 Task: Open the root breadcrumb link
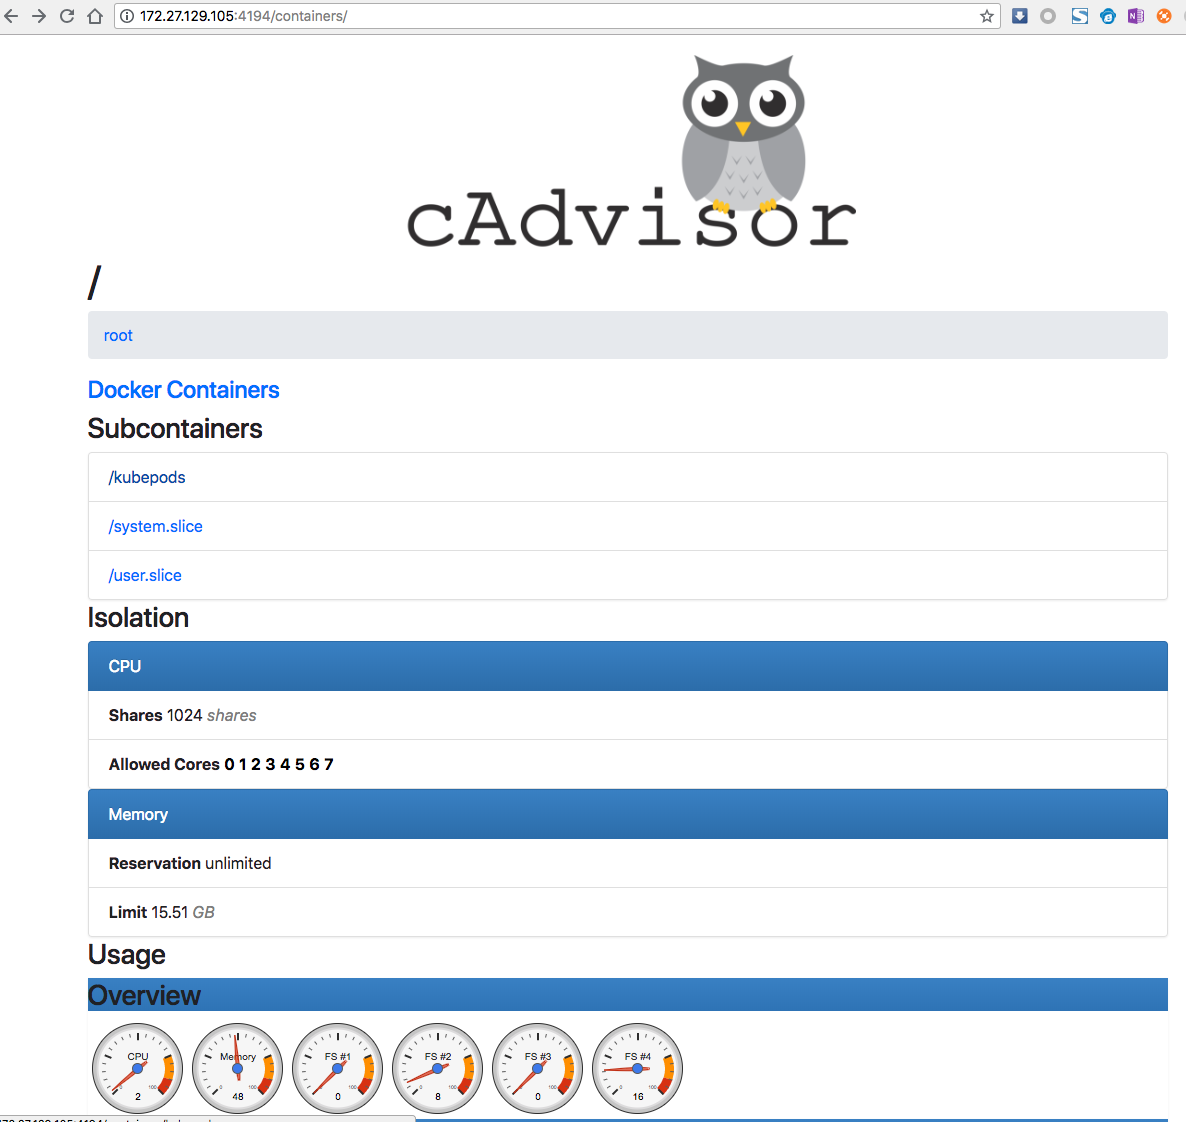pos(118,335)
